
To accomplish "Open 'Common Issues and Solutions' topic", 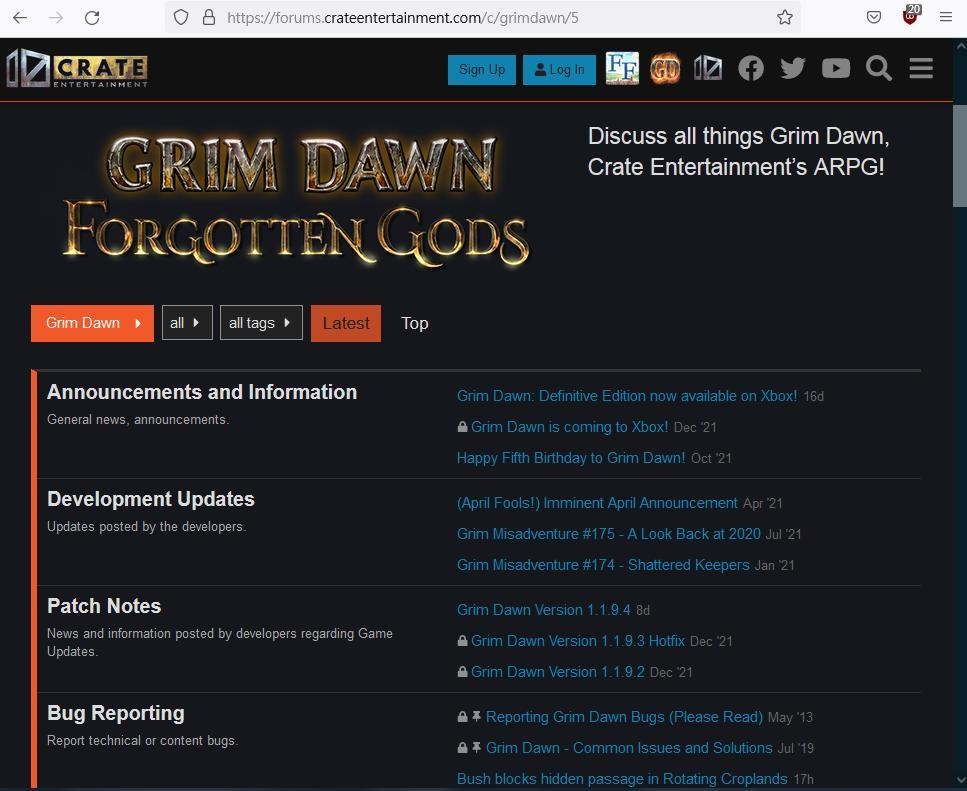I will tap(629, 747).
